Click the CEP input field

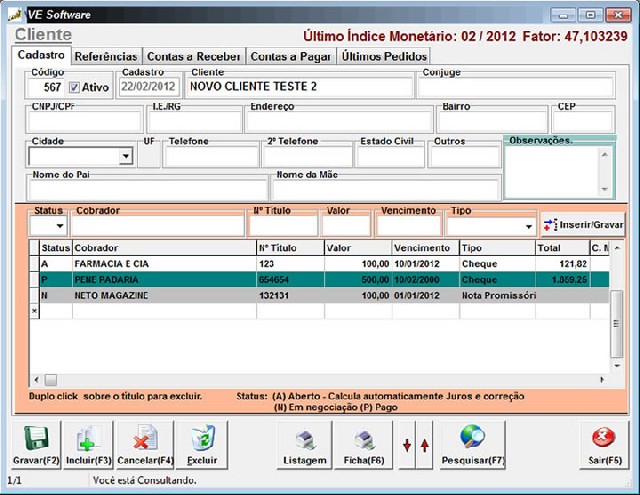click(x=583, y=121)
